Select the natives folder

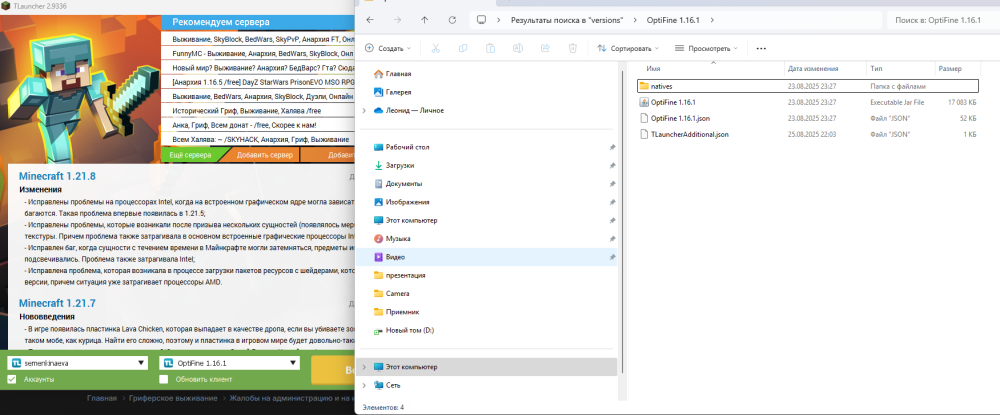coord(807,86)
